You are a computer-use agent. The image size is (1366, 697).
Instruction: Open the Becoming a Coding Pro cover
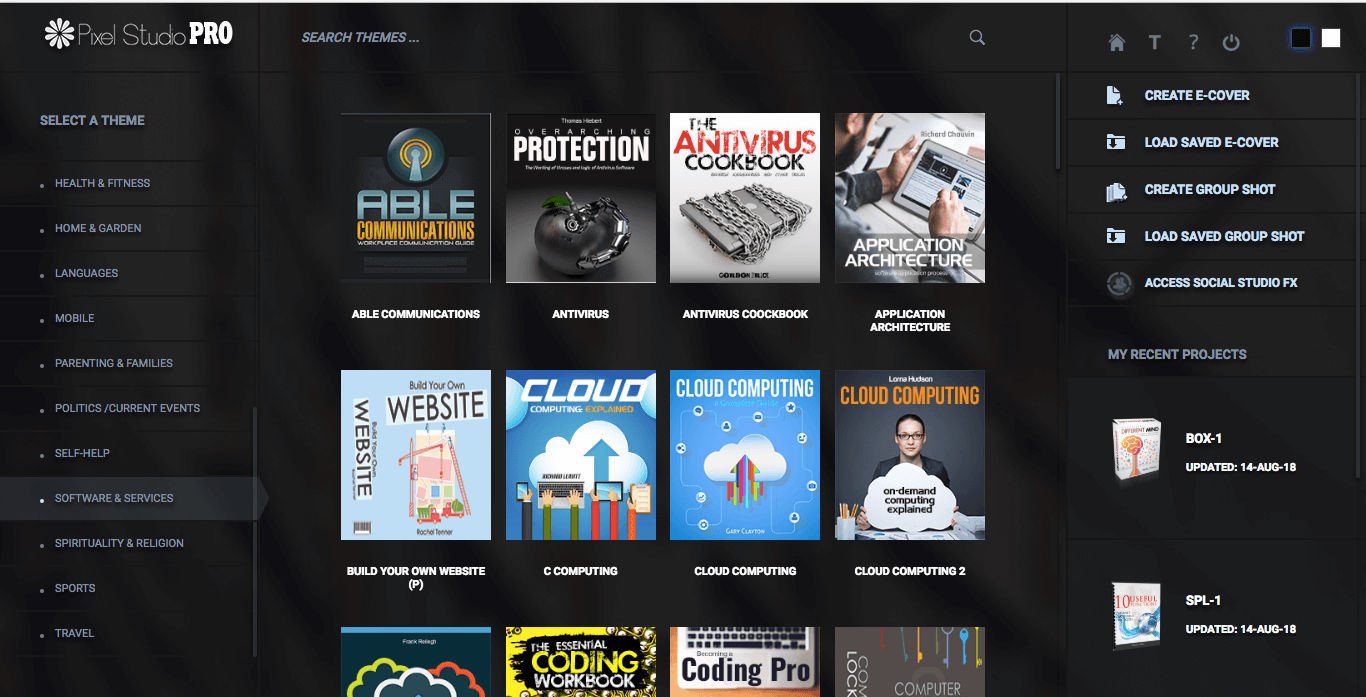coord(745,662)
